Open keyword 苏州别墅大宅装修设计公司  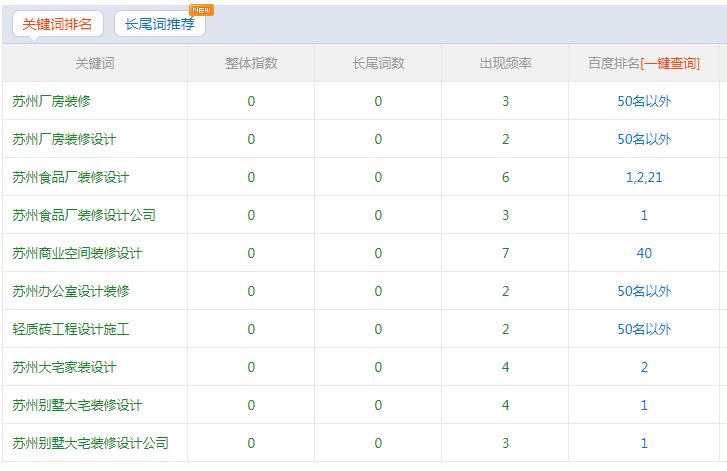coord(90,443)
